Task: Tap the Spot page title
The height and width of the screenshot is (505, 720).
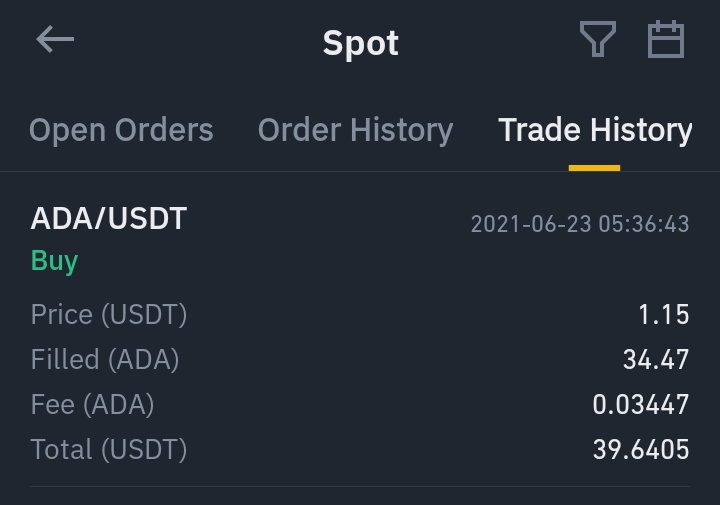Action: 360,44
